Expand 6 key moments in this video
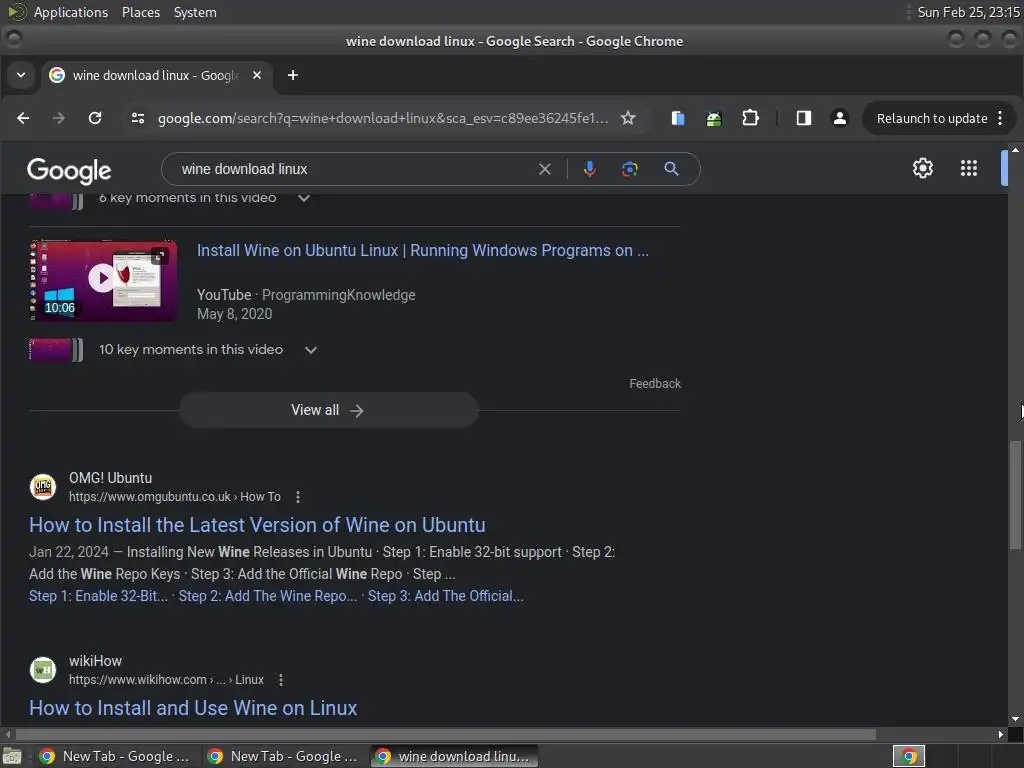1024x768 pixels. pos(304,198)
